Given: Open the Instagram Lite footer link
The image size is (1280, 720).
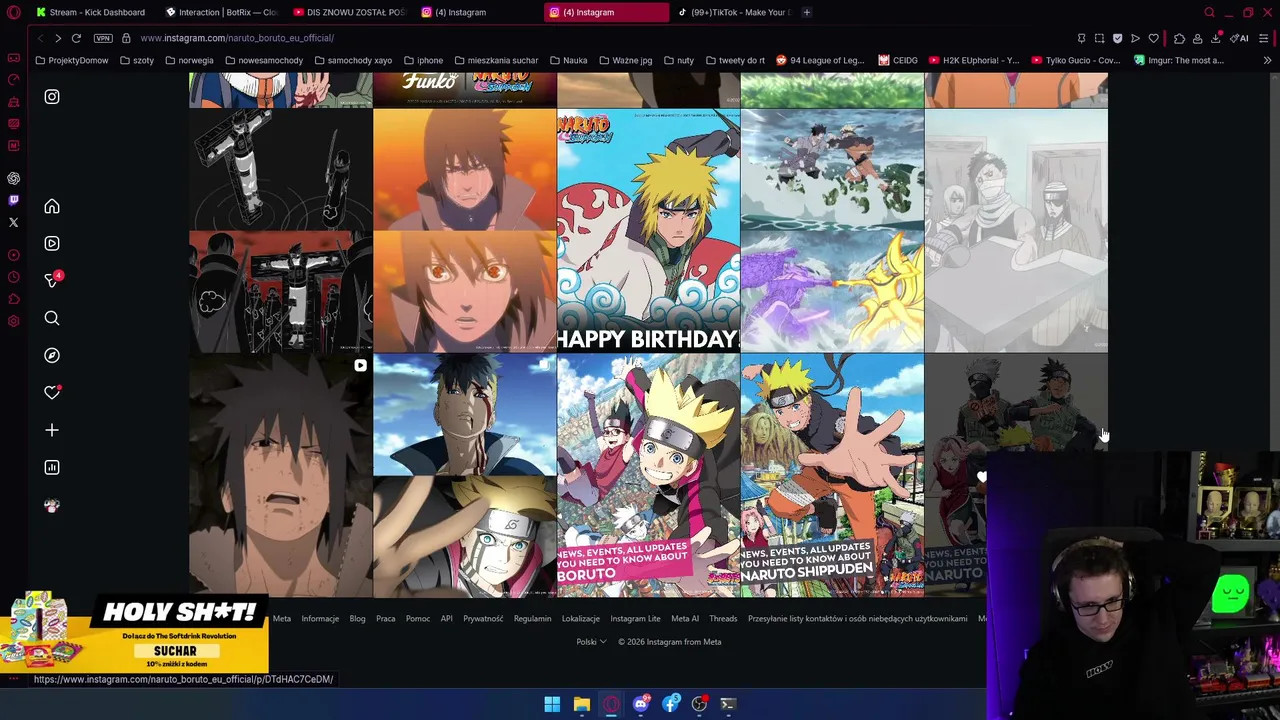Looking at the screenshot, I should point(635,619).
